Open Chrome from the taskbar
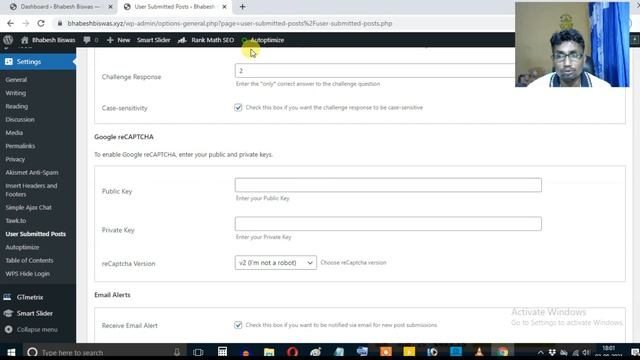This screenshot has width=640, height=360. click(x=503, y=351)
